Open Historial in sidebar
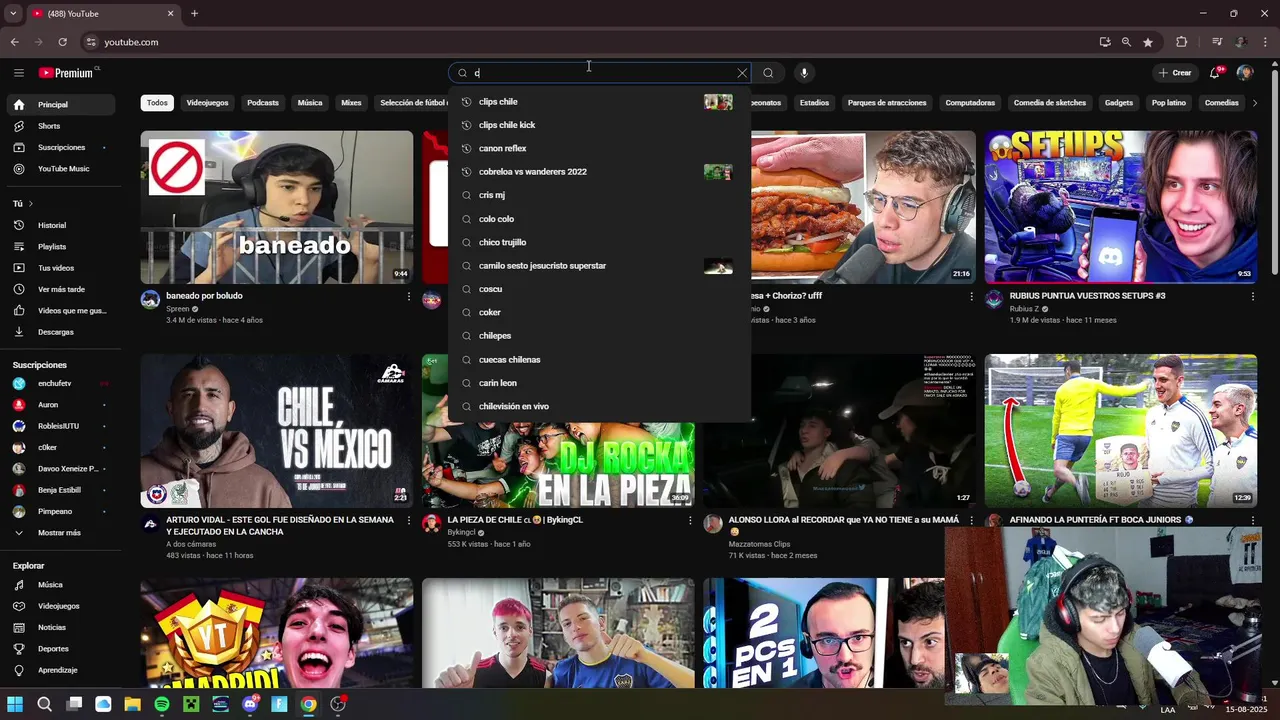The image size is (1280, 720). pyautogui.click(x=60, y=225)
